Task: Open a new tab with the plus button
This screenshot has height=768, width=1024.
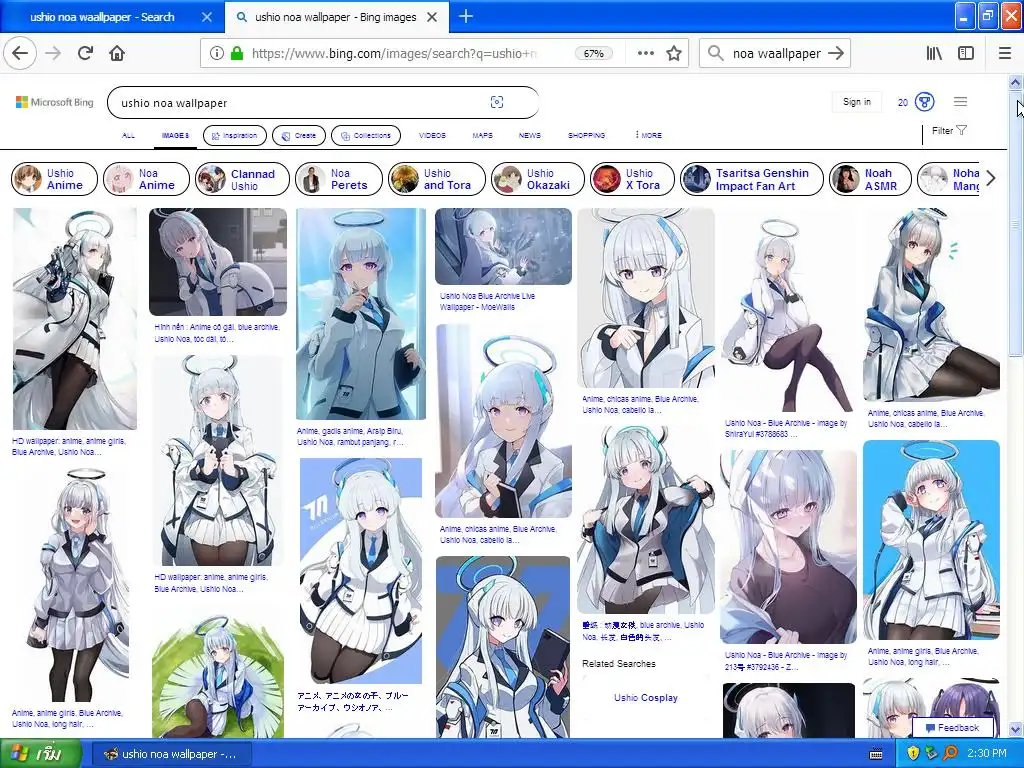Action: tap(466, 16)
